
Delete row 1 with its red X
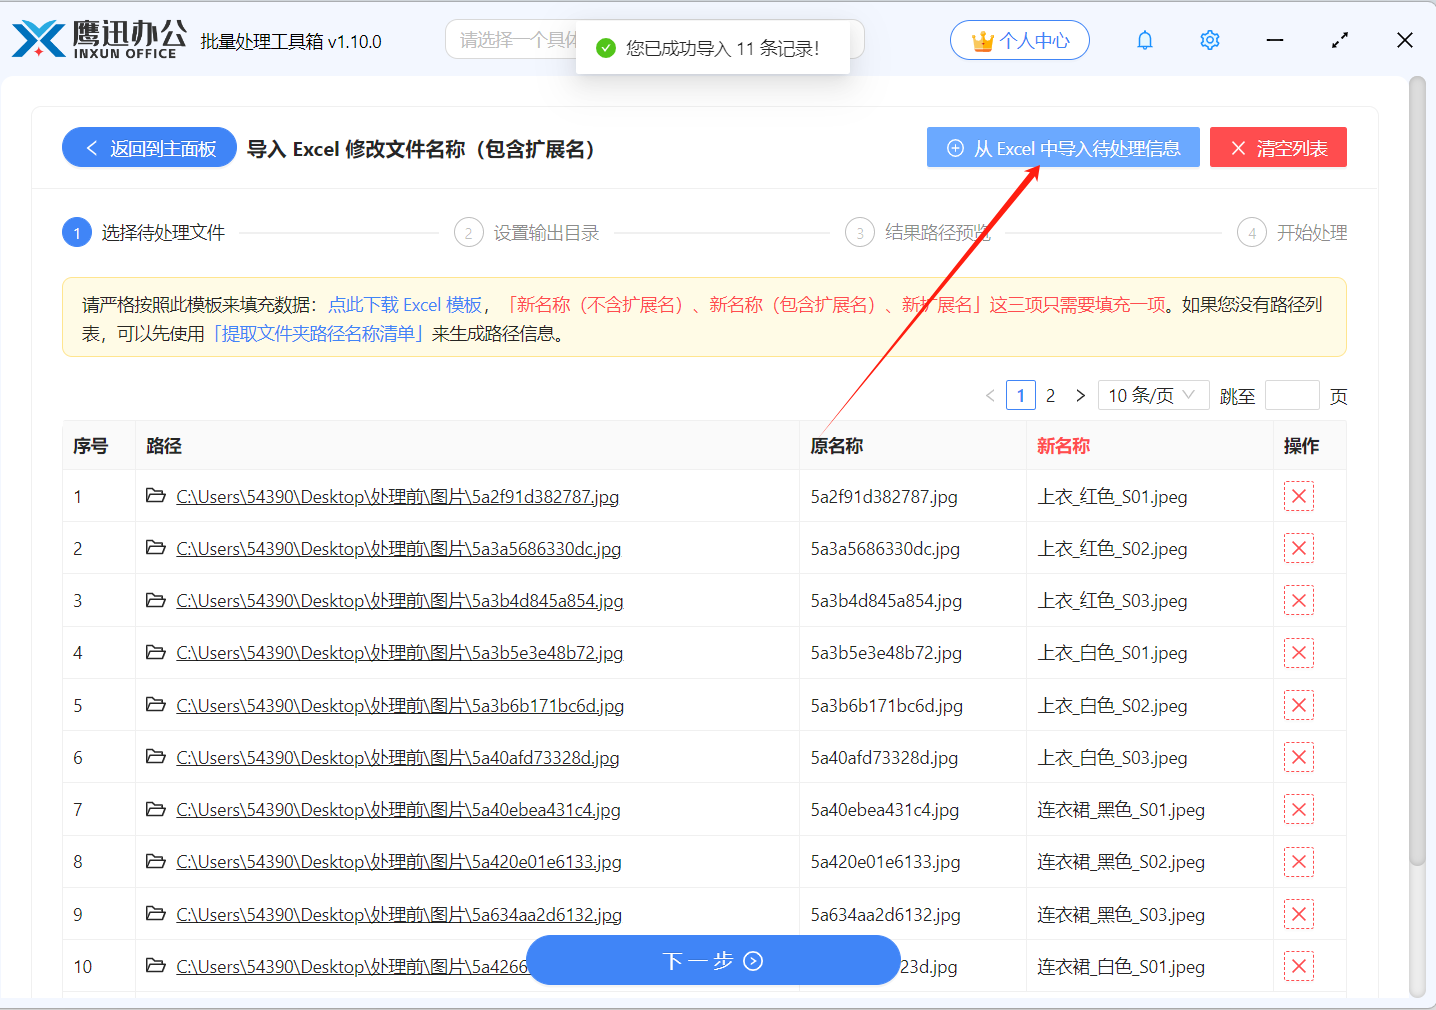pyautogui.click(x=1298, y=496)
